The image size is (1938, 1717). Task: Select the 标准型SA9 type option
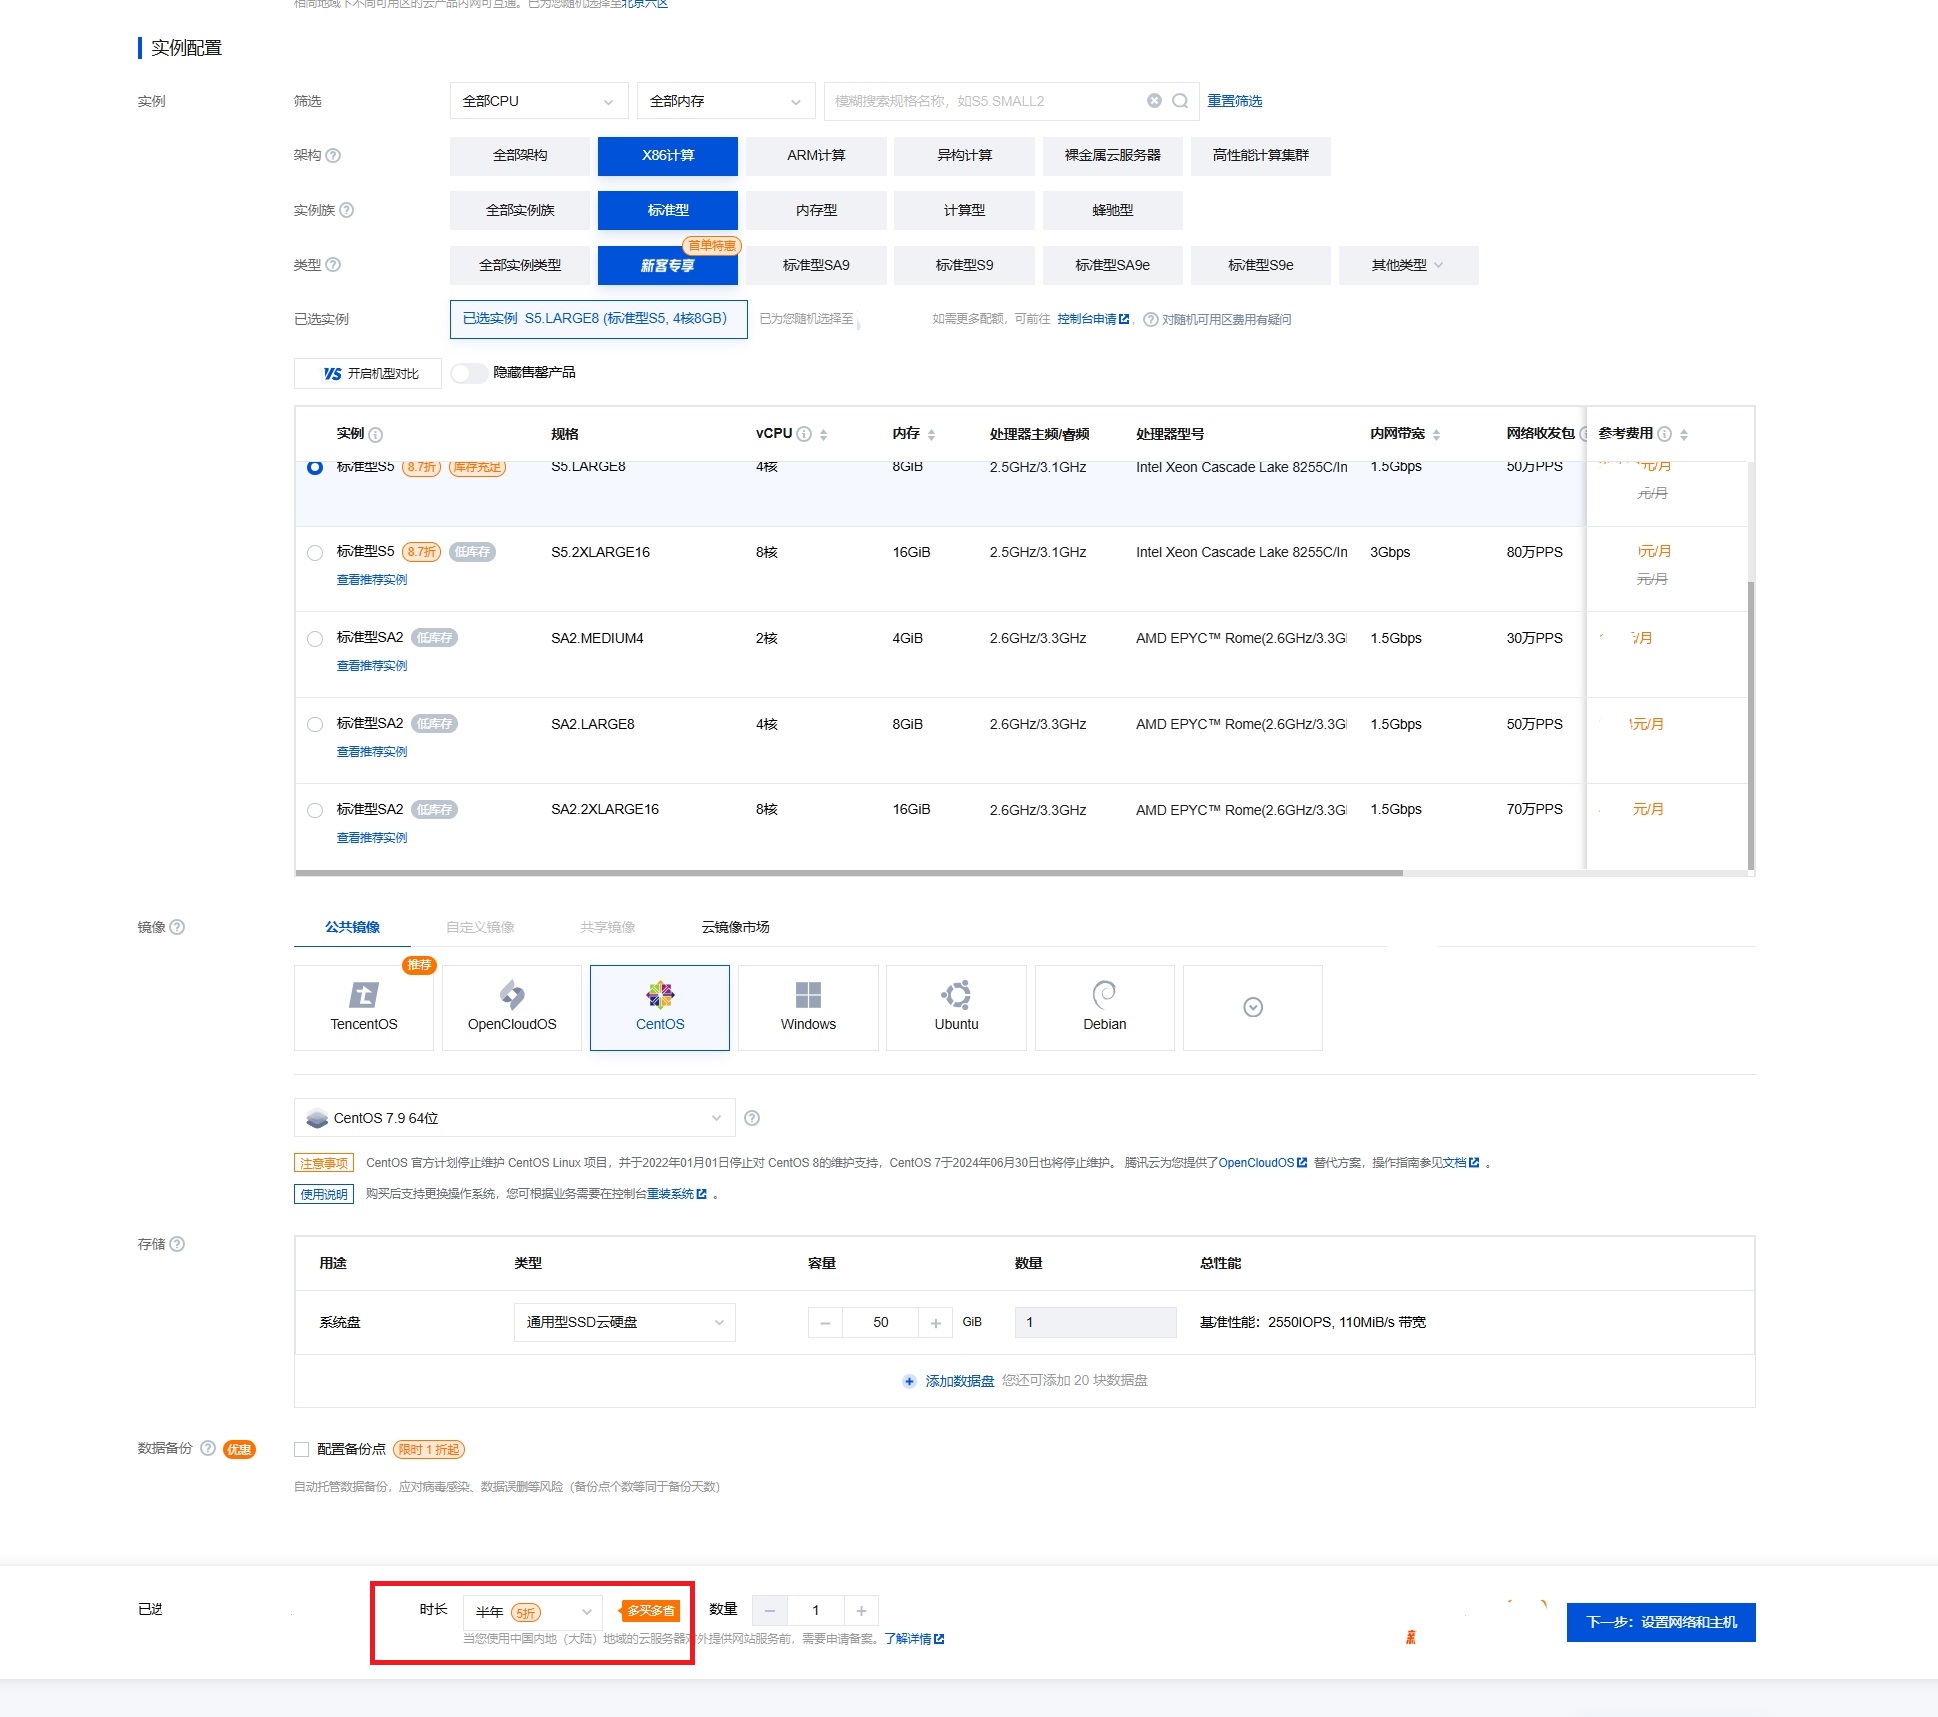coord(816,265)
